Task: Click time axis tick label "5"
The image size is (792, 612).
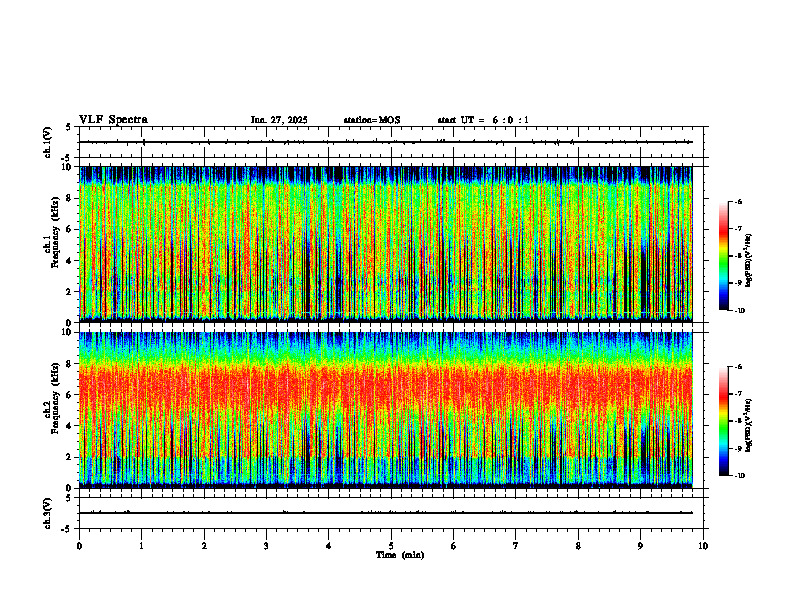Action: (391, 546)
